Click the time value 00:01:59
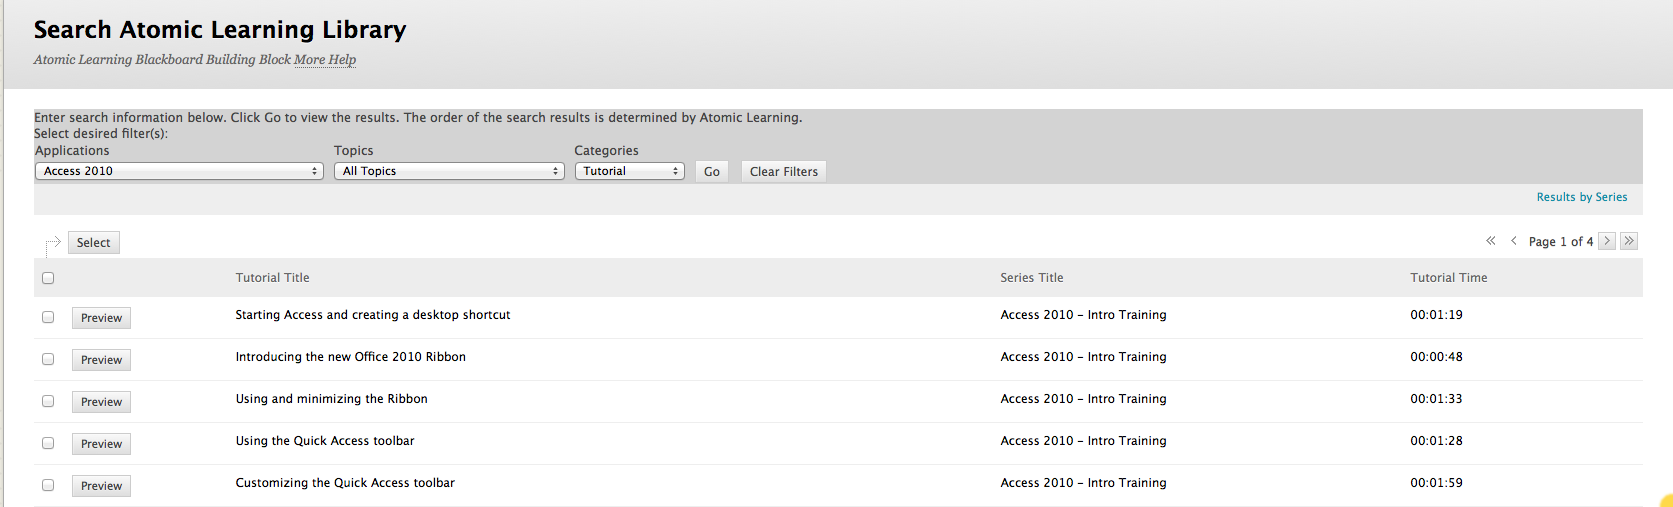1673x507 pixels. (x=1437, y=483)
